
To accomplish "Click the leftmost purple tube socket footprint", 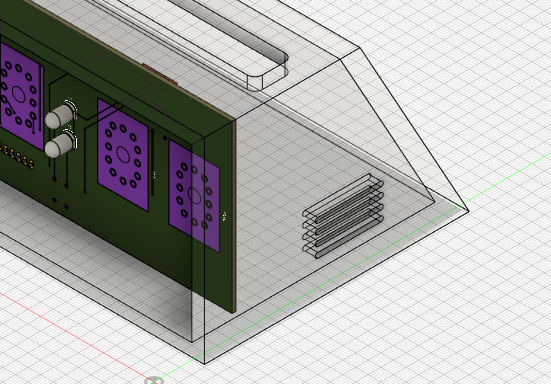I will pyautogui.click(x=21, y=96).
